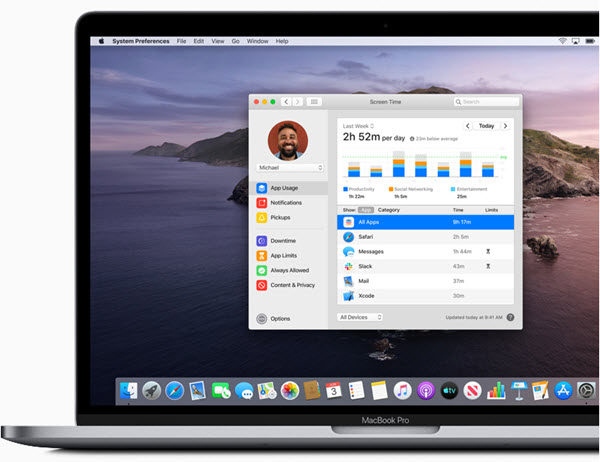The image size is (600, 462).
Task: Select the Safari row in app list
Action: (x=425, y=237)
